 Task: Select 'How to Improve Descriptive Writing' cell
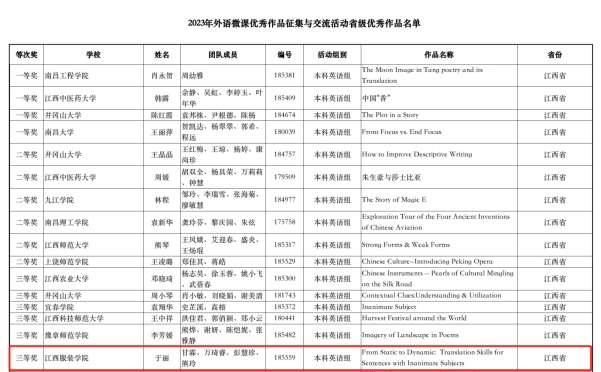(439, 154)
